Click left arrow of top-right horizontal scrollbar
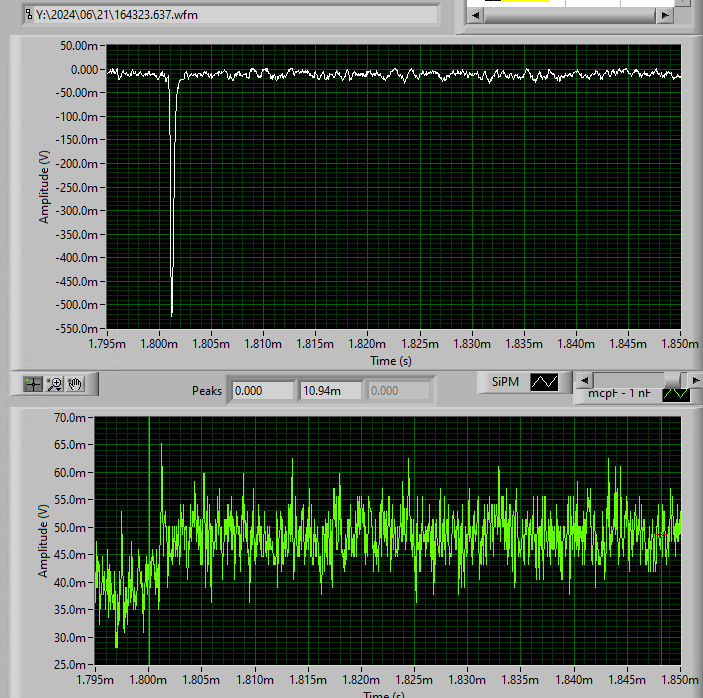The height and width of the screenshot is (698, 703). [475, 15]
